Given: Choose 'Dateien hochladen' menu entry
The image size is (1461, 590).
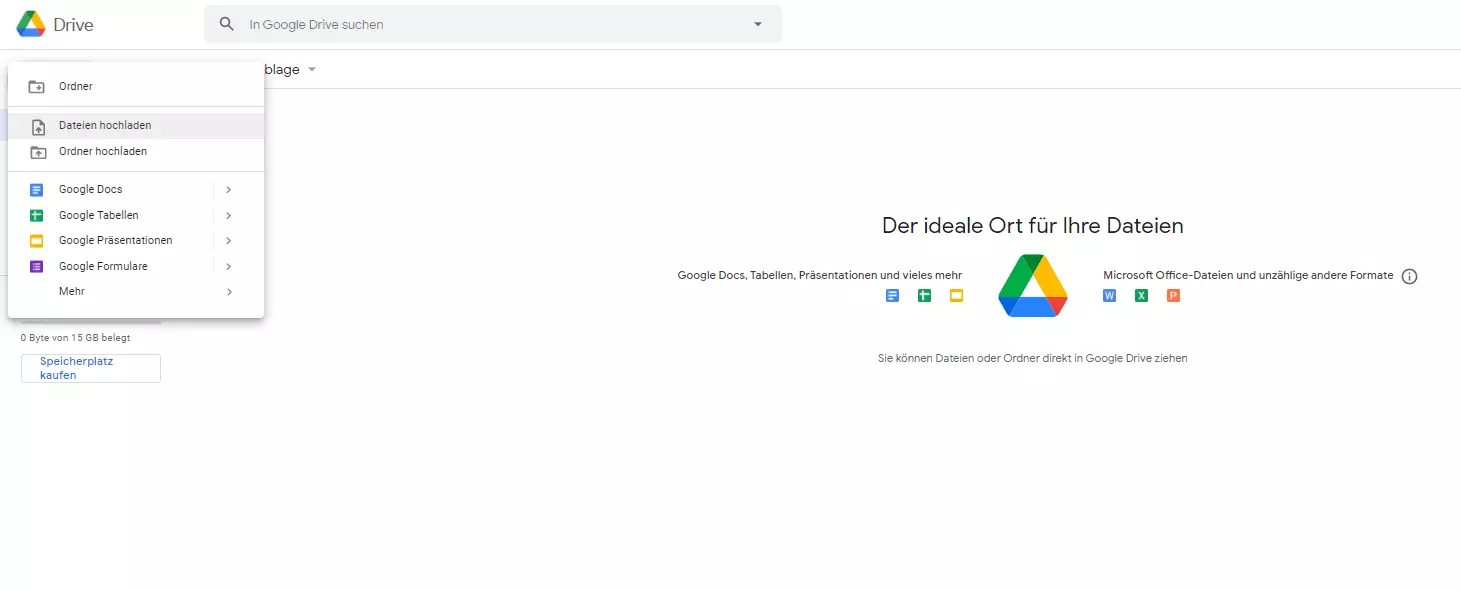Looking at the screenshot, I should tap(136, 126).
